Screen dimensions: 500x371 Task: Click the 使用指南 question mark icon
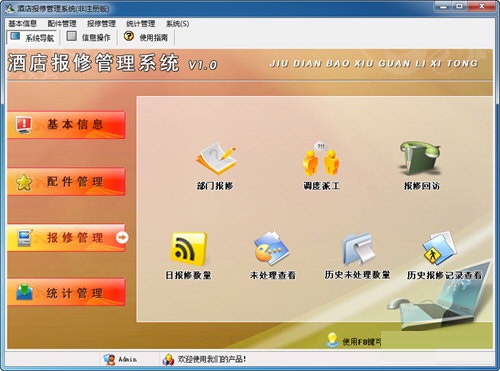pos(129,36)
